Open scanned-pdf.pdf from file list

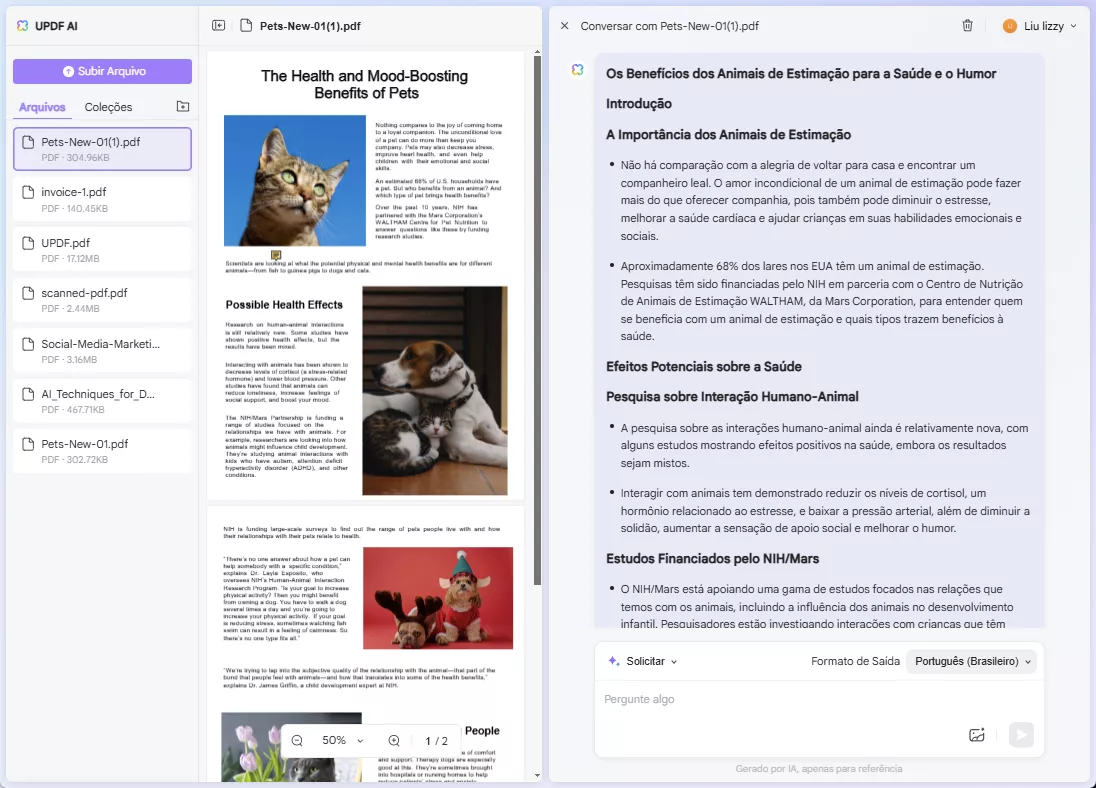(102, 300)
